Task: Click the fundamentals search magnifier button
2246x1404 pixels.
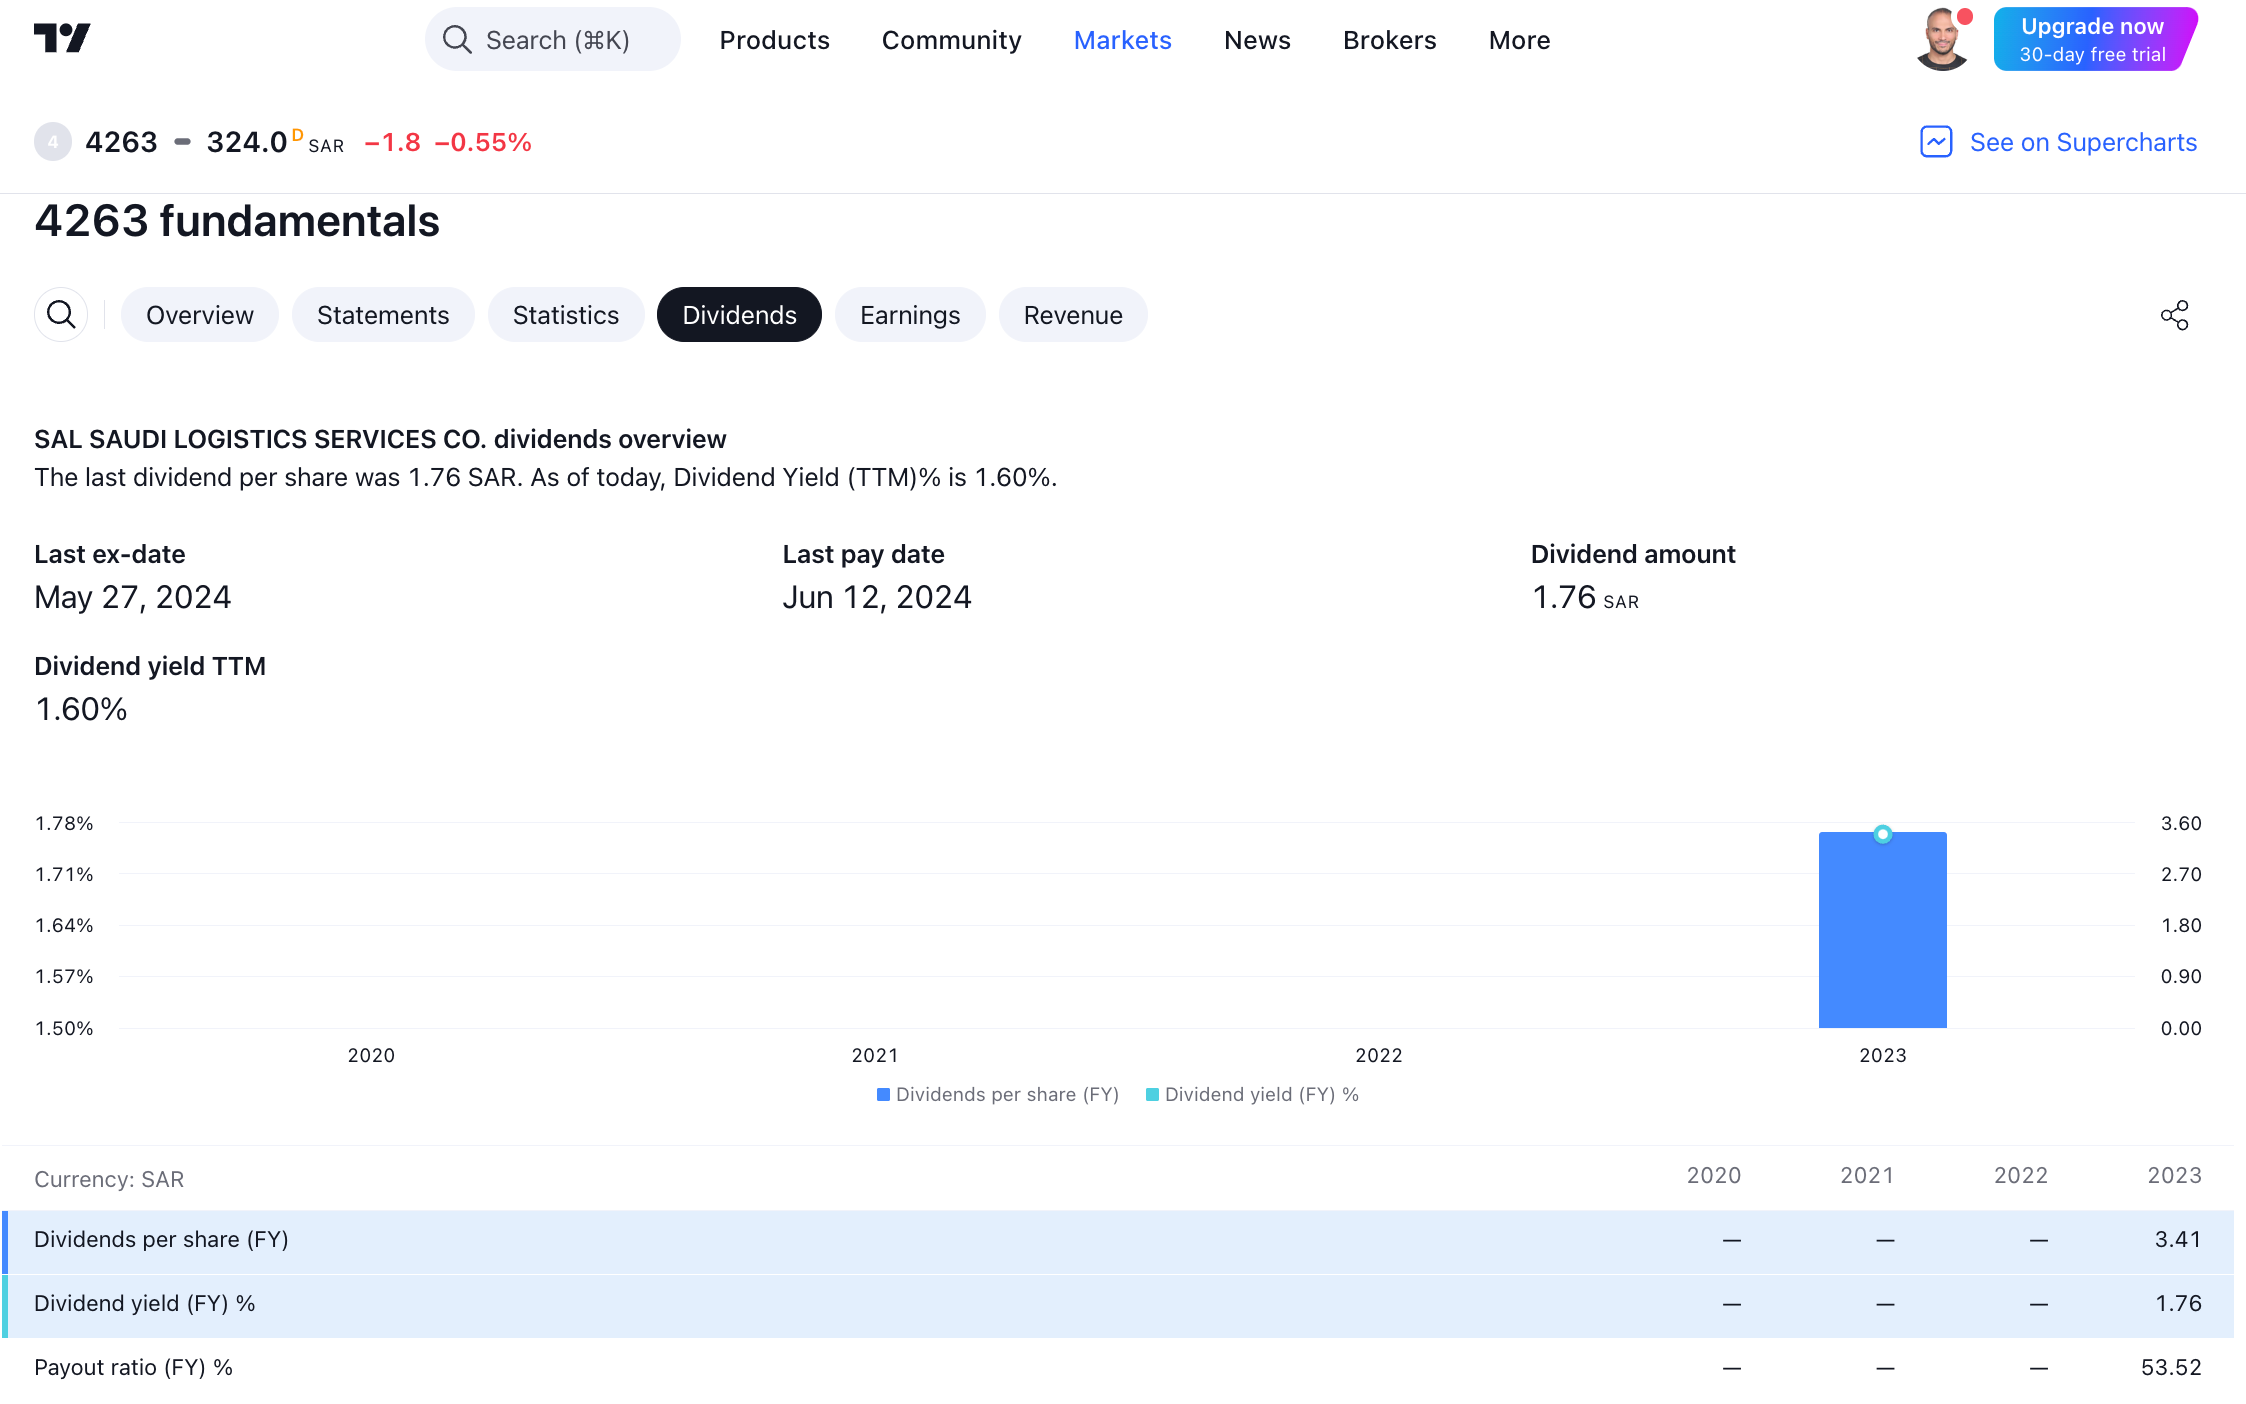Action: point(61,315)
